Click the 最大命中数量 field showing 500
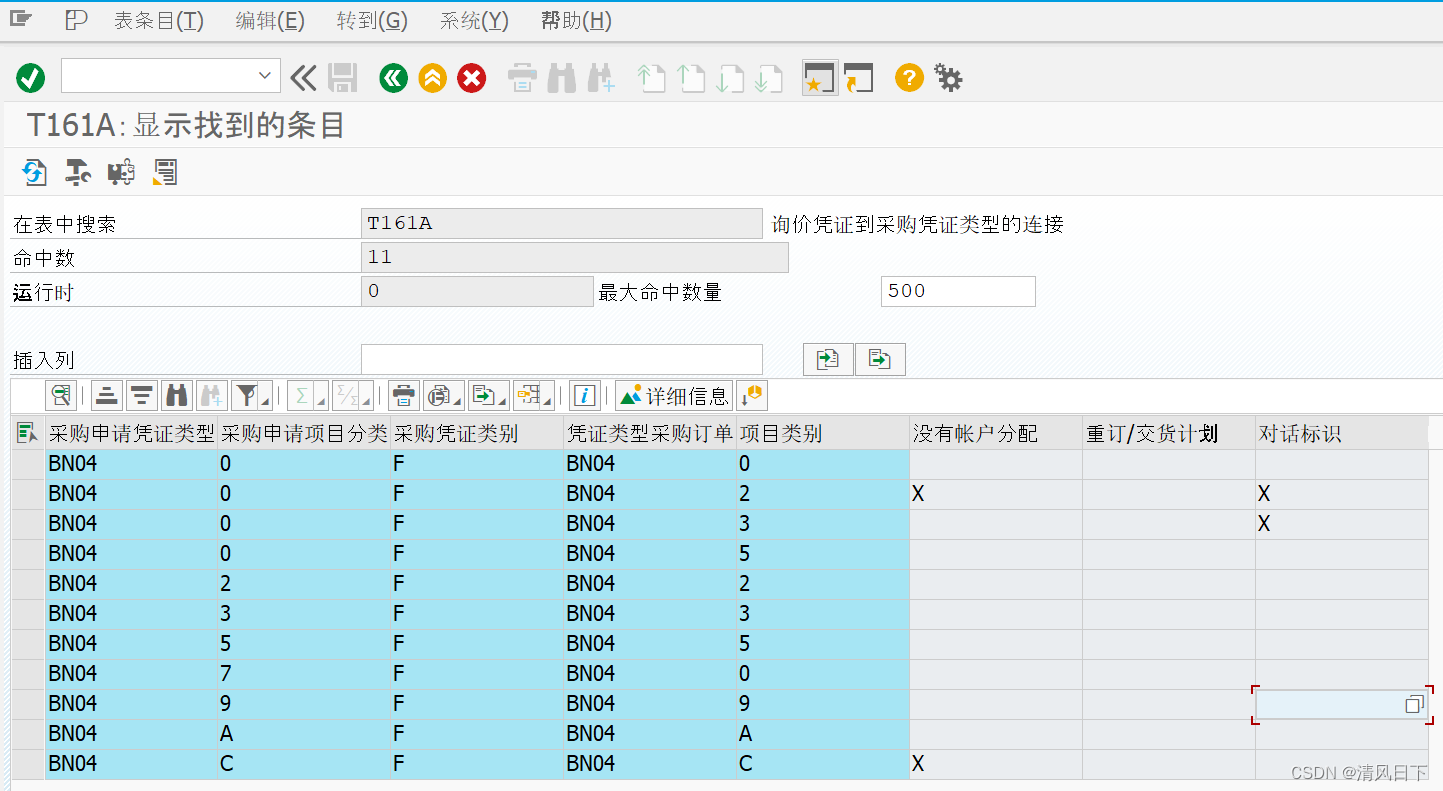The width and height of the screenshot is (1443, 791). click(957, 291)
